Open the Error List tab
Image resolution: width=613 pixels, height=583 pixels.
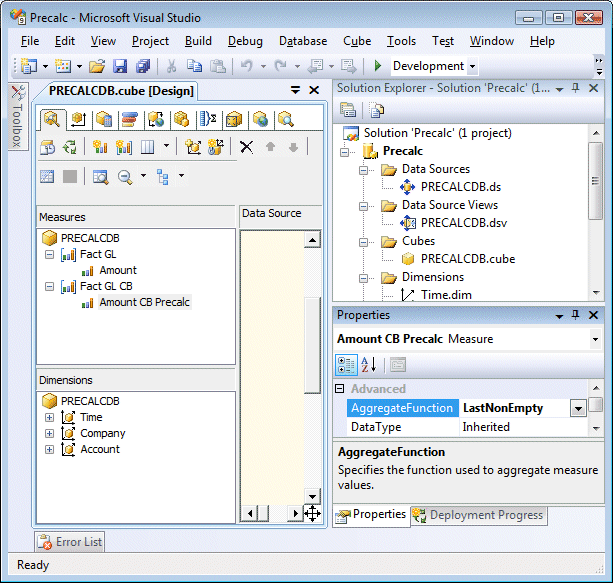pyautogui.click(x=70, y=542)
